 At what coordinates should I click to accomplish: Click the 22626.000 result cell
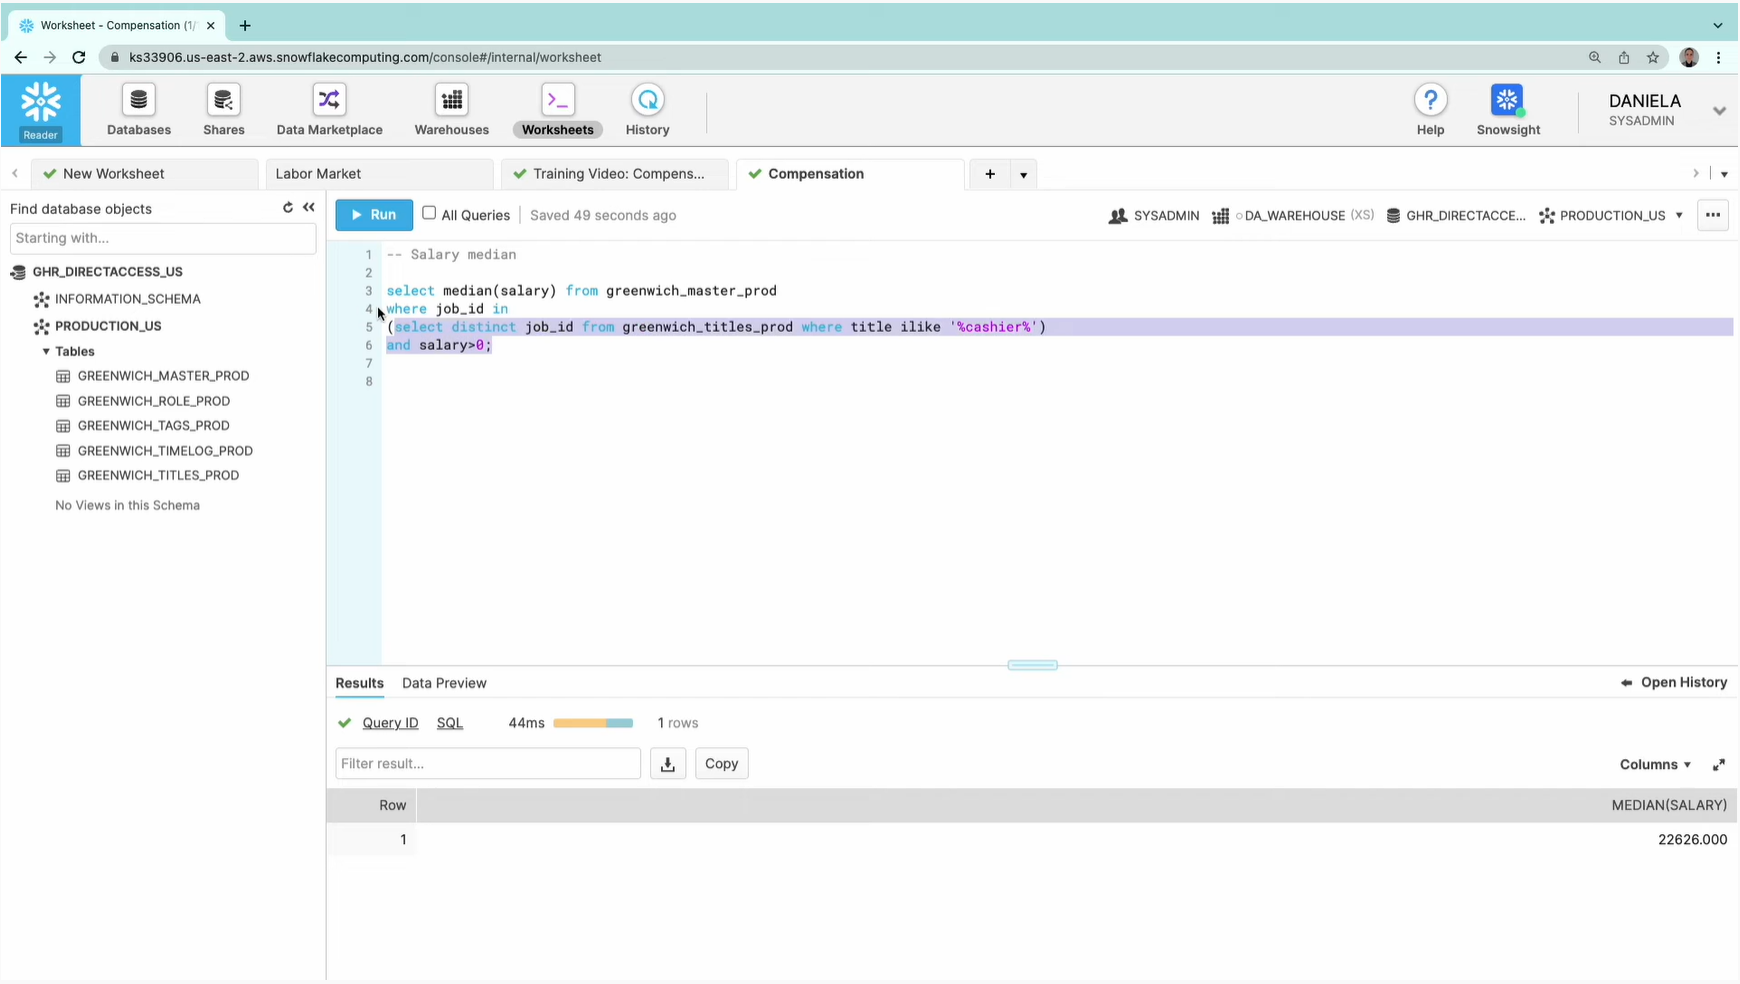1692,840
